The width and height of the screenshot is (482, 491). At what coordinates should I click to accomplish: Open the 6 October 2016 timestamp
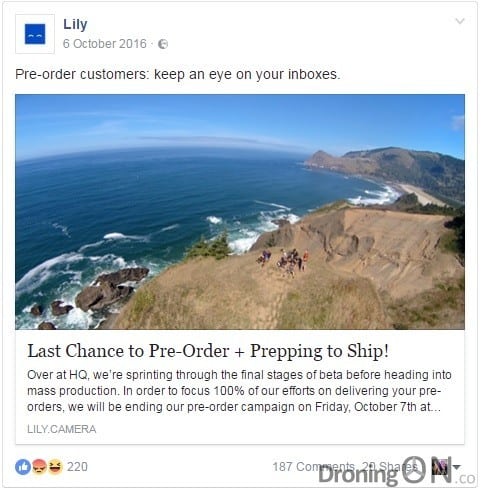pyautogui.click(x=105, y=44)
